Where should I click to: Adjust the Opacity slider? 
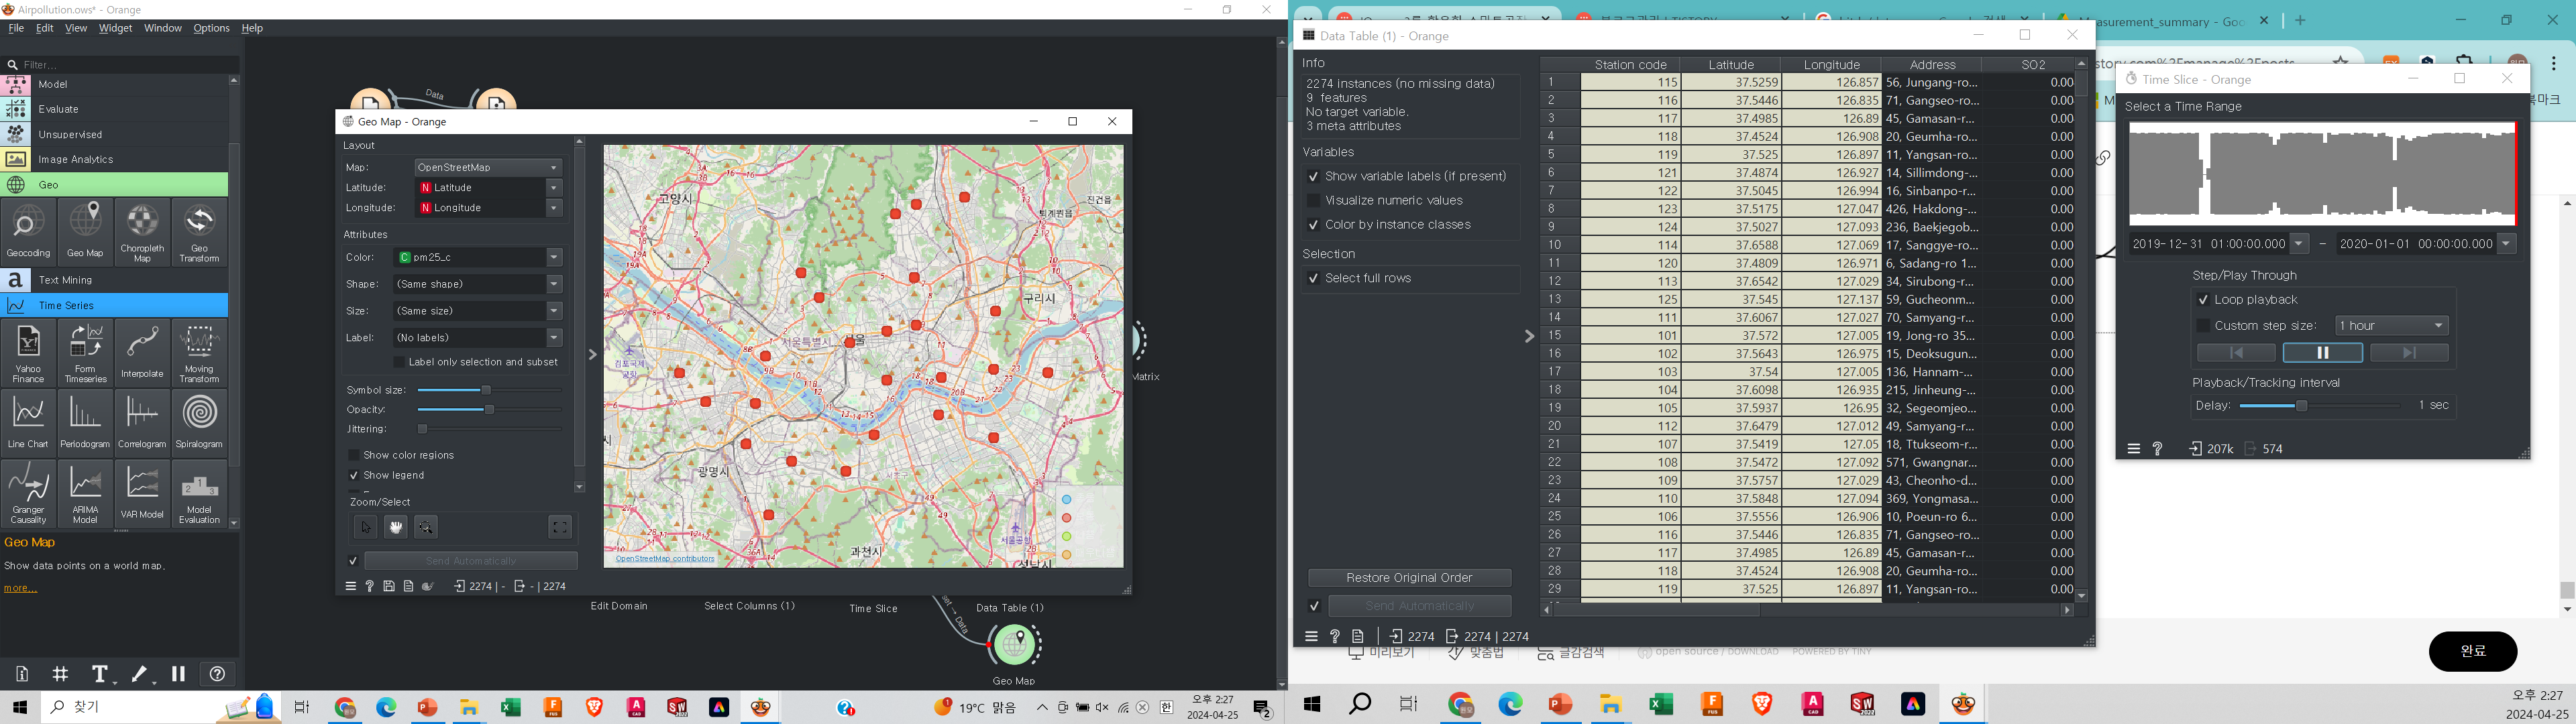pos(489,410)
